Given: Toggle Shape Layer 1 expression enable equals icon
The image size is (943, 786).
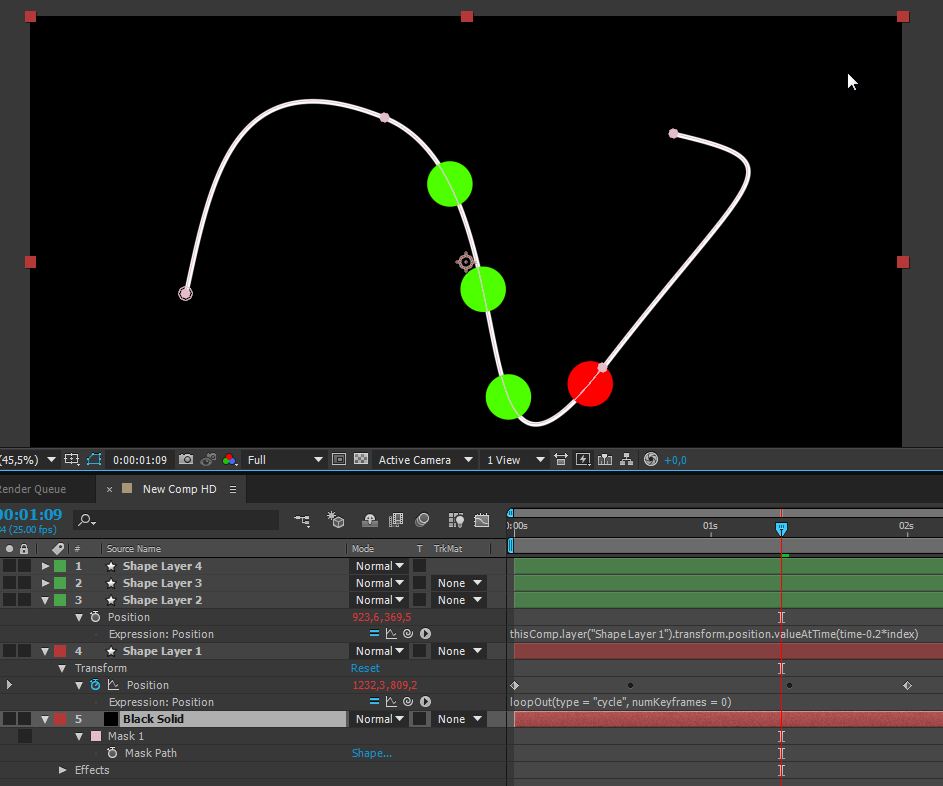Looking at the screenshot, I should pyautogui.click(x=374, y=701).
